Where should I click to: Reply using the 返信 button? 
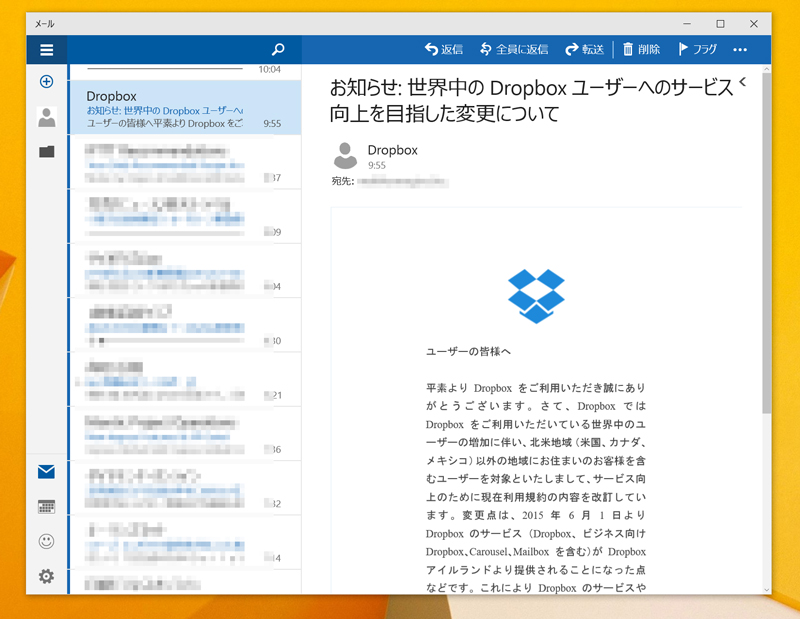pyautogui.click(x=444, y=49)
